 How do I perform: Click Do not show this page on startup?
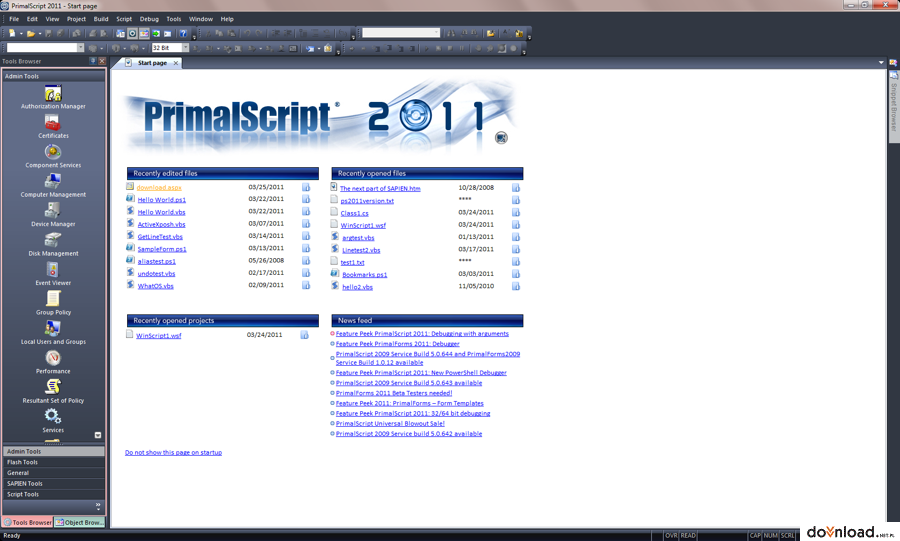(x=173, y=453)
